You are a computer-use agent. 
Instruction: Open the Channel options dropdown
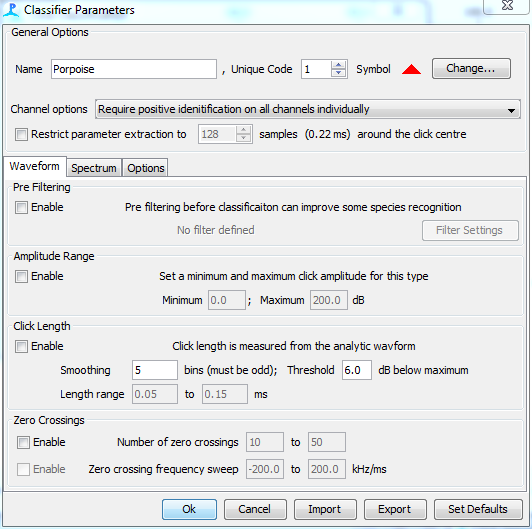[x=308, y=109]
